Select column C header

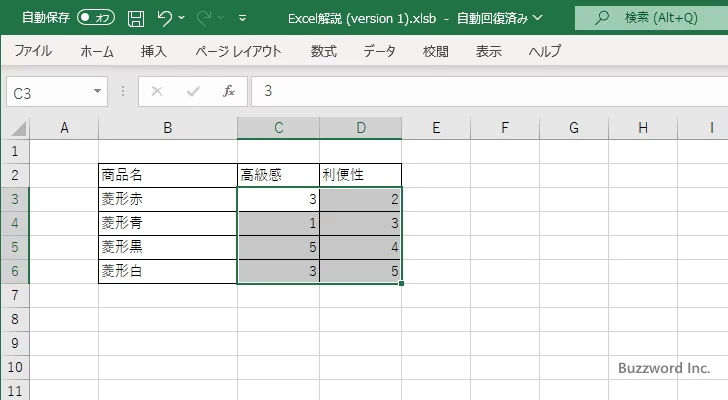click(x=278, y=128)
